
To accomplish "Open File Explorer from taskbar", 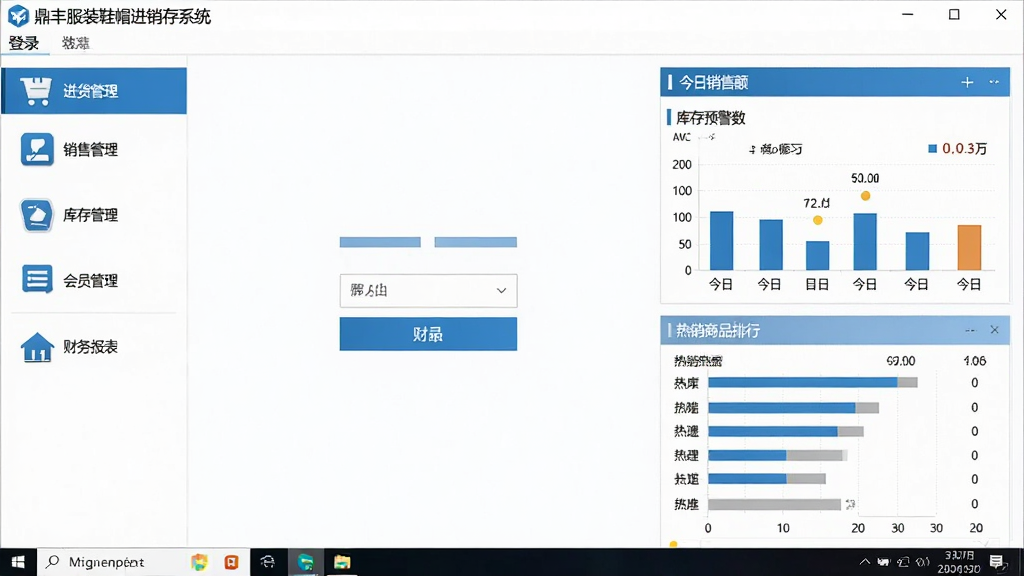I will pos(342,562).
